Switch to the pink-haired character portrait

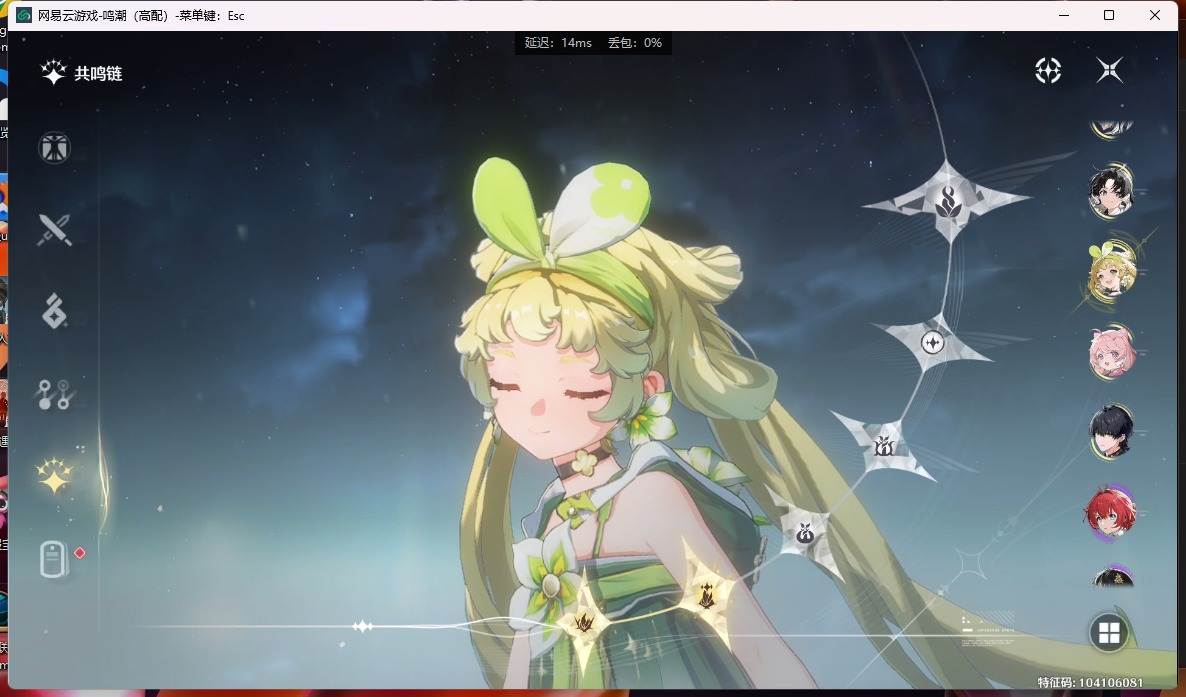(x=1110, y=352)
